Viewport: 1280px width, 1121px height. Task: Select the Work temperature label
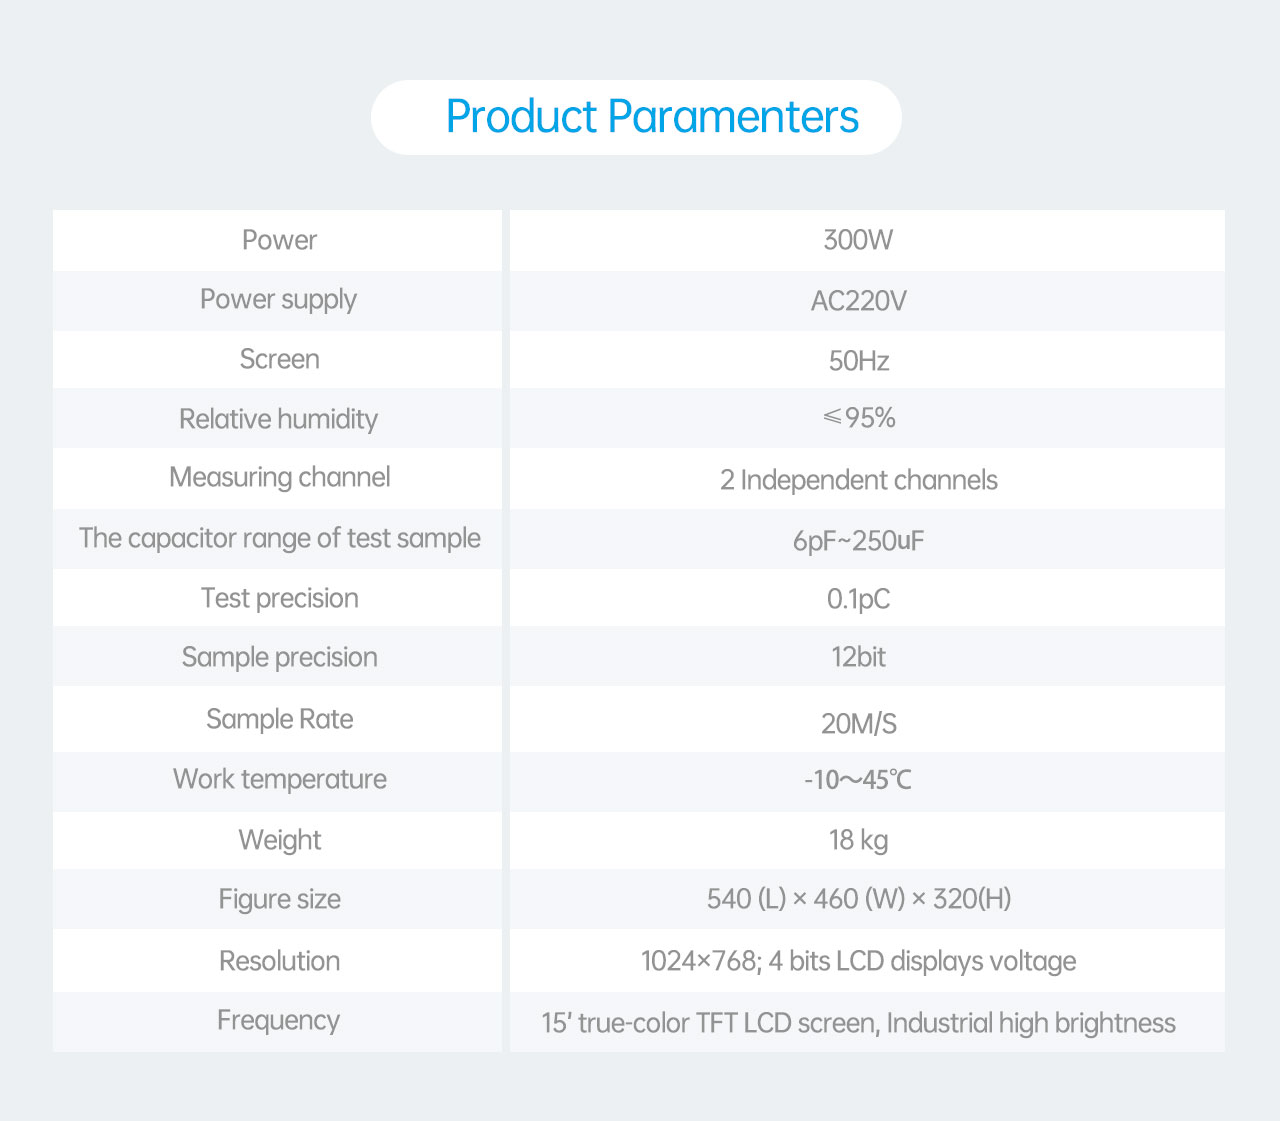[279, 779]
